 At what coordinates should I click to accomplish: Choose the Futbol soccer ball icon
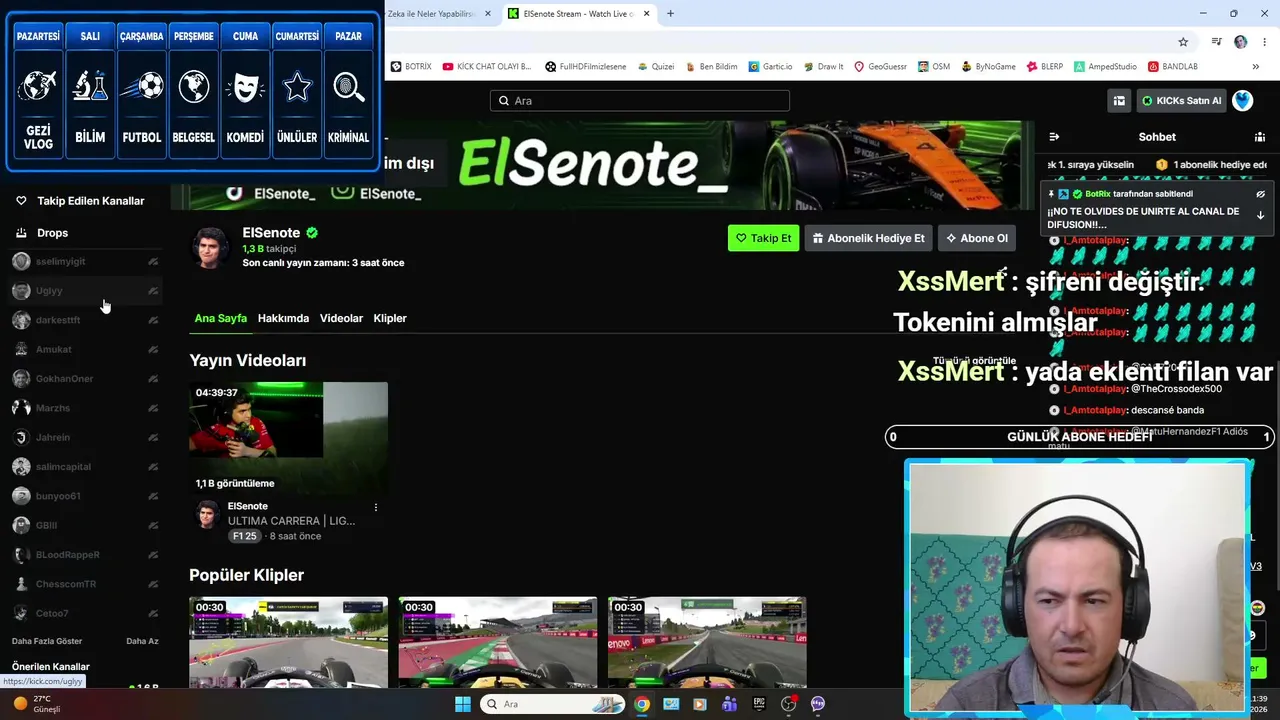click(141, 87)
